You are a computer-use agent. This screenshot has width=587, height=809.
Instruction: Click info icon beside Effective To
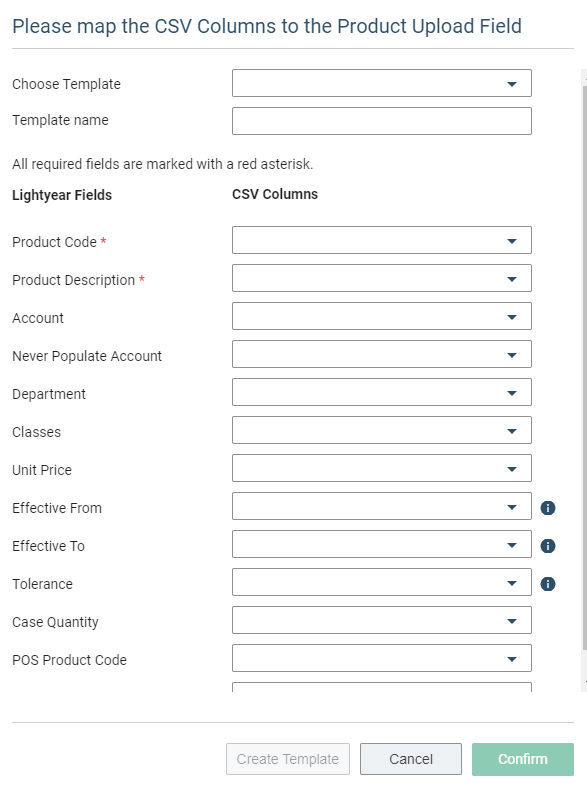pyautogui.click(x=548, y=546)
